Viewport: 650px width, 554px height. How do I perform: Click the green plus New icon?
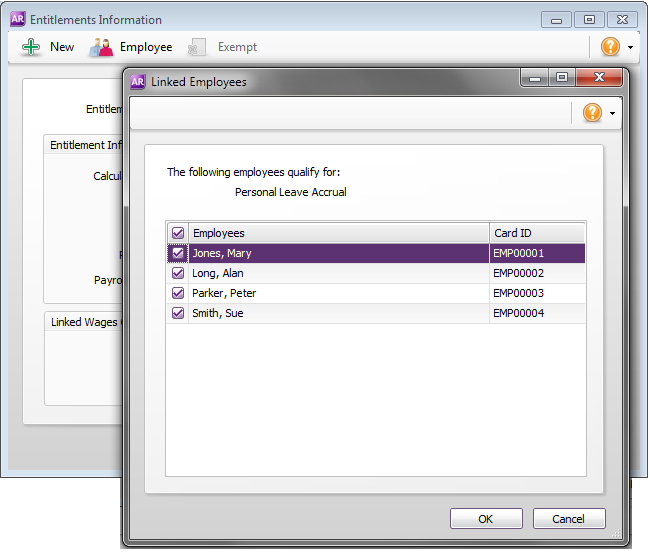tap(31, 47)
